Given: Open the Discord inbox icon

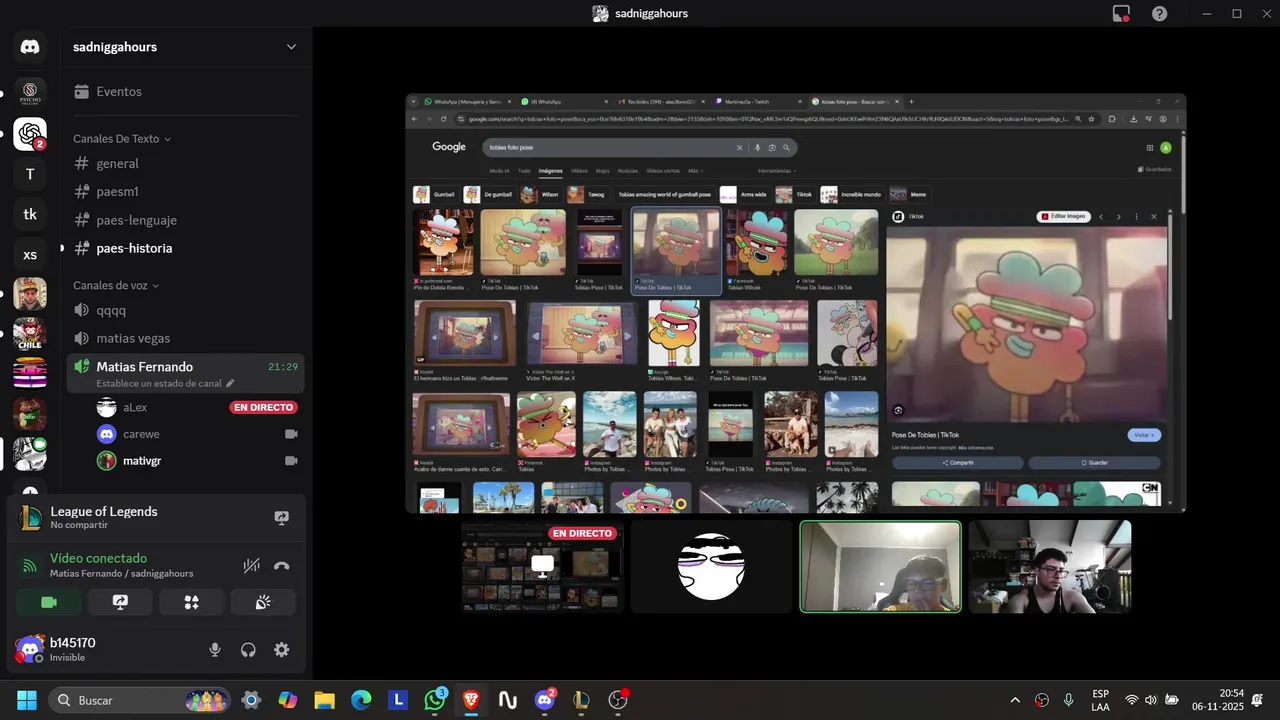Looking at the screenshot, I should pyautogui.click(x=1121, y=14).
